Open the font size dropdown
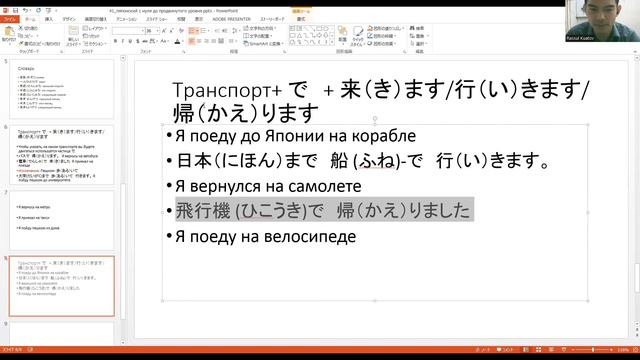This screenshot has width=640, height=360. click(x=158, y=31)
